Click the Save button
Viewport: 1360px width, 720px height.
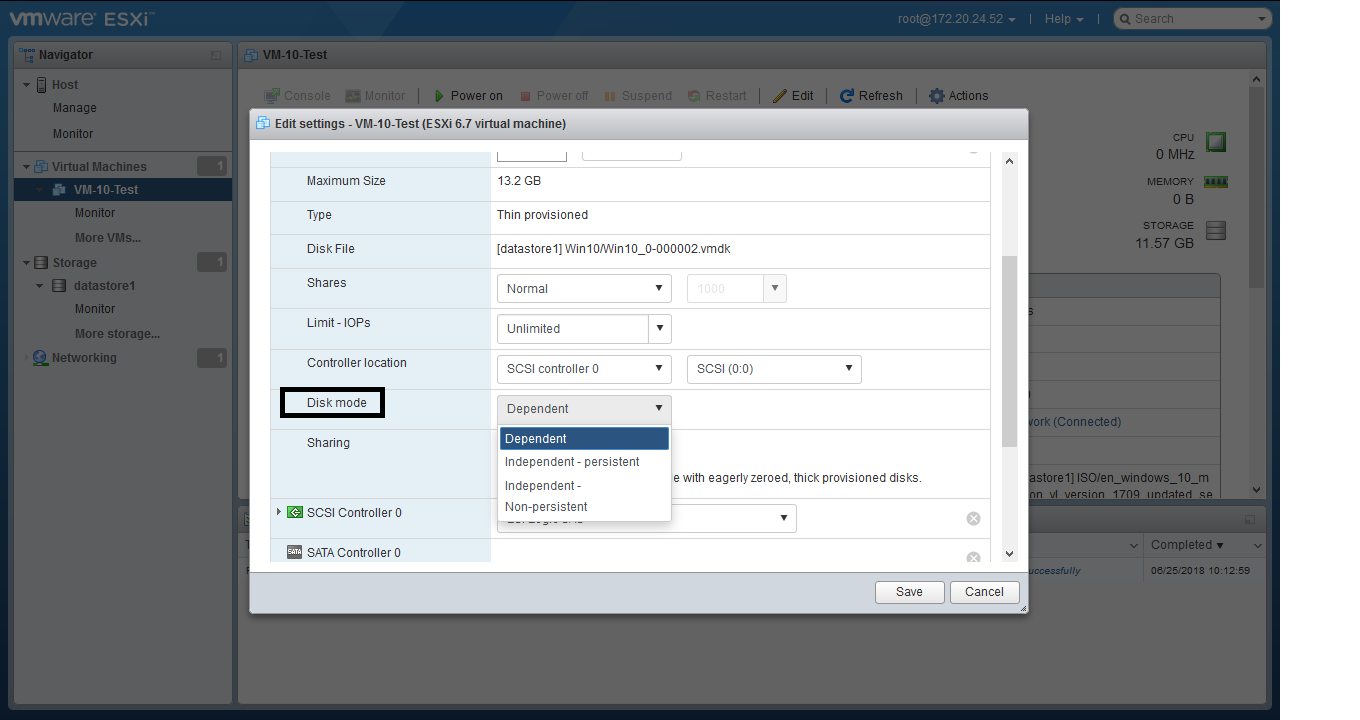click(909, 592)
